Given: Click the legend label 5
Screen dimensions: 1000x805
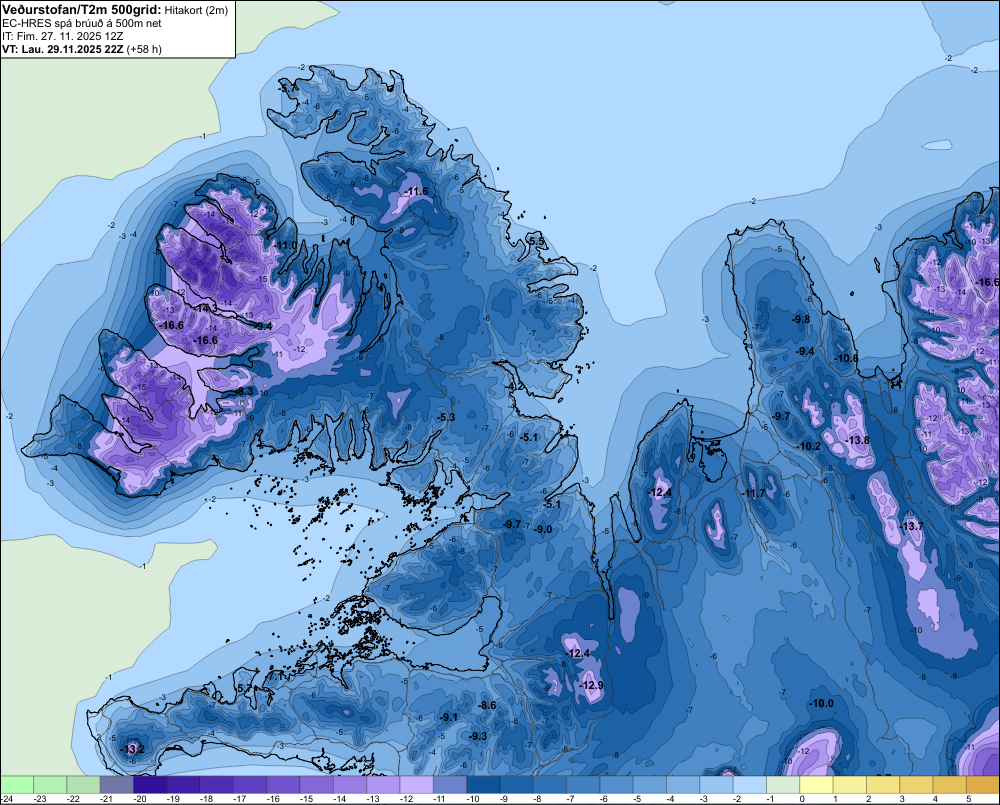Looking at the screenshot, I should 968,799.
